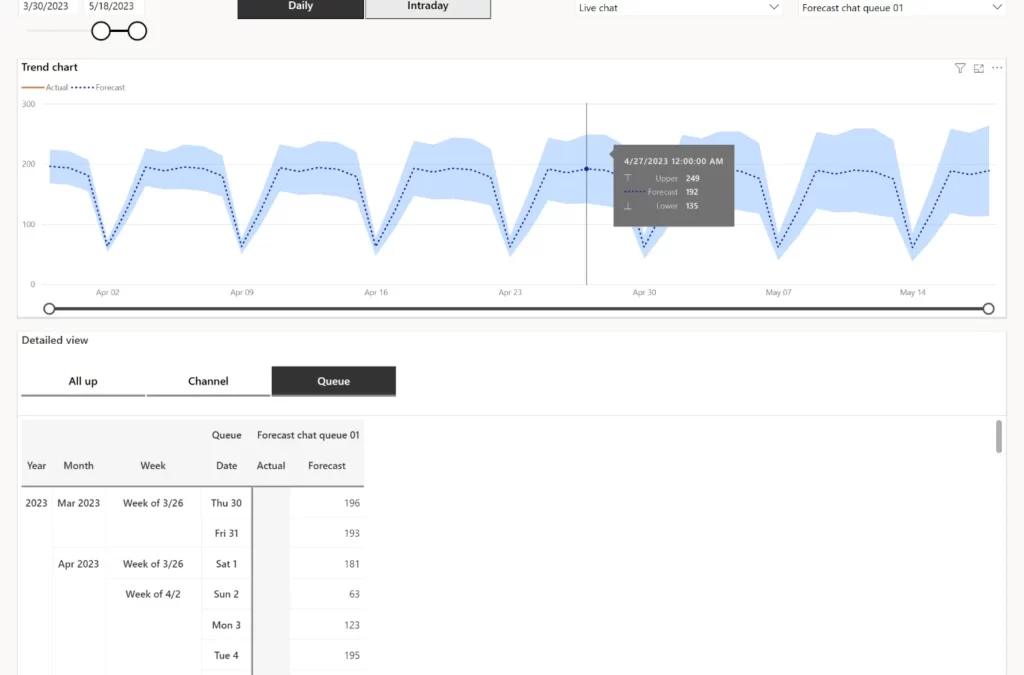Click forecast value 196

(351, 503)
